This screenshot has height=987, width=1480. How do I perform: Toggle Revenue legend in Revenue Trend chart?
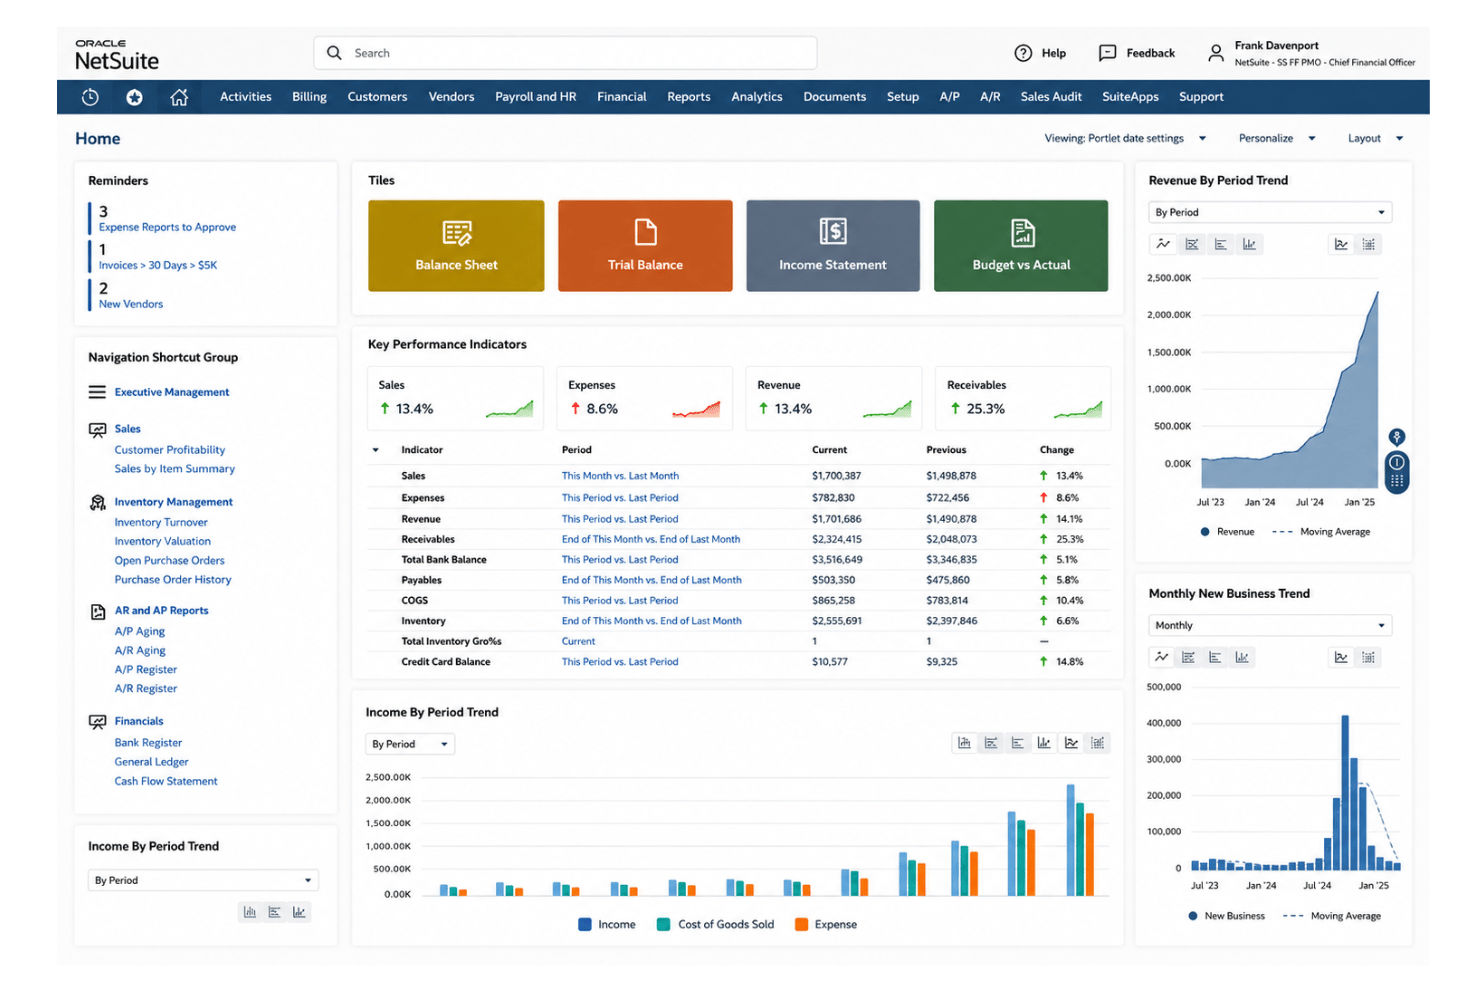[1227, 532]
